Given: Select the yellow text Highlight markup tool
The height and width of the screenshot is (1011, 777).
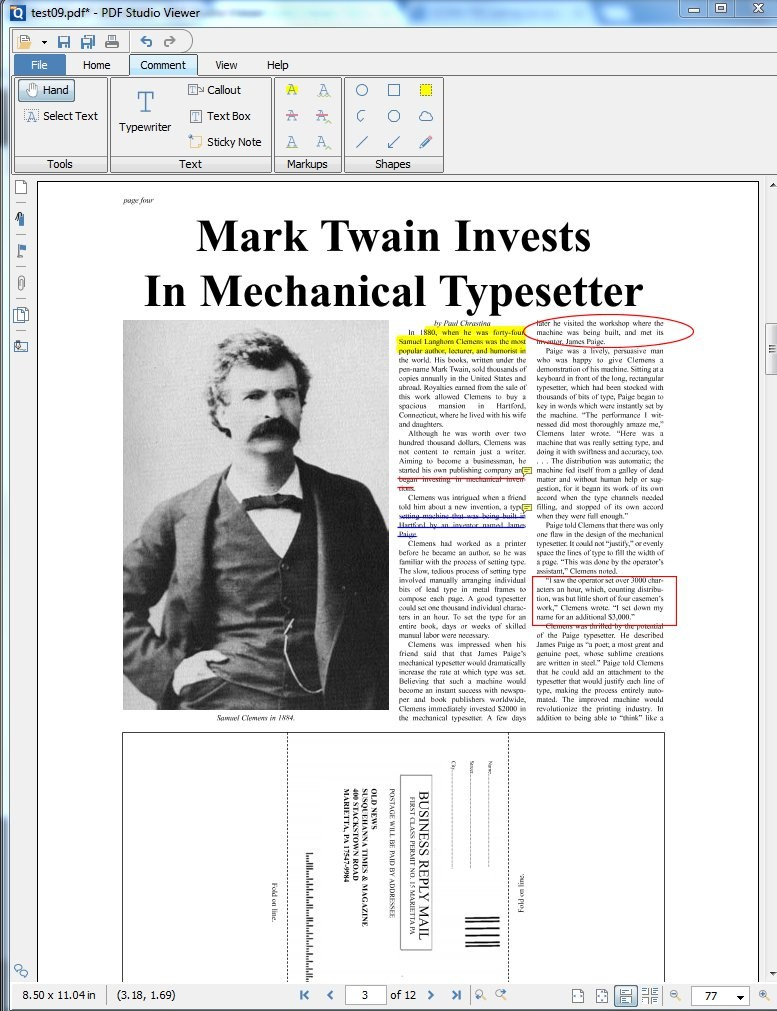Looking at the screenshot, I should [x=292, y=90].
